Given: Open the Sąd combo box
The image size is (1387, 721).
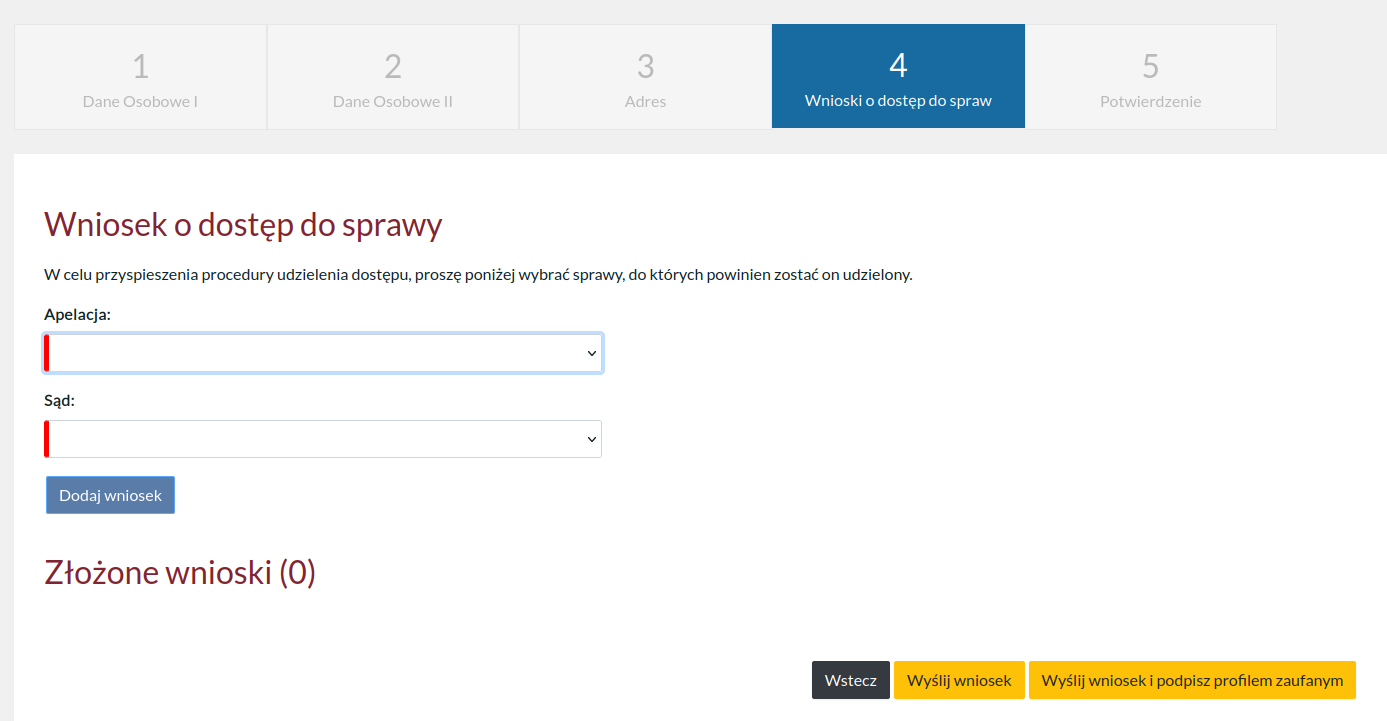Looking at the screenshot, I should [x=310, y=439].
